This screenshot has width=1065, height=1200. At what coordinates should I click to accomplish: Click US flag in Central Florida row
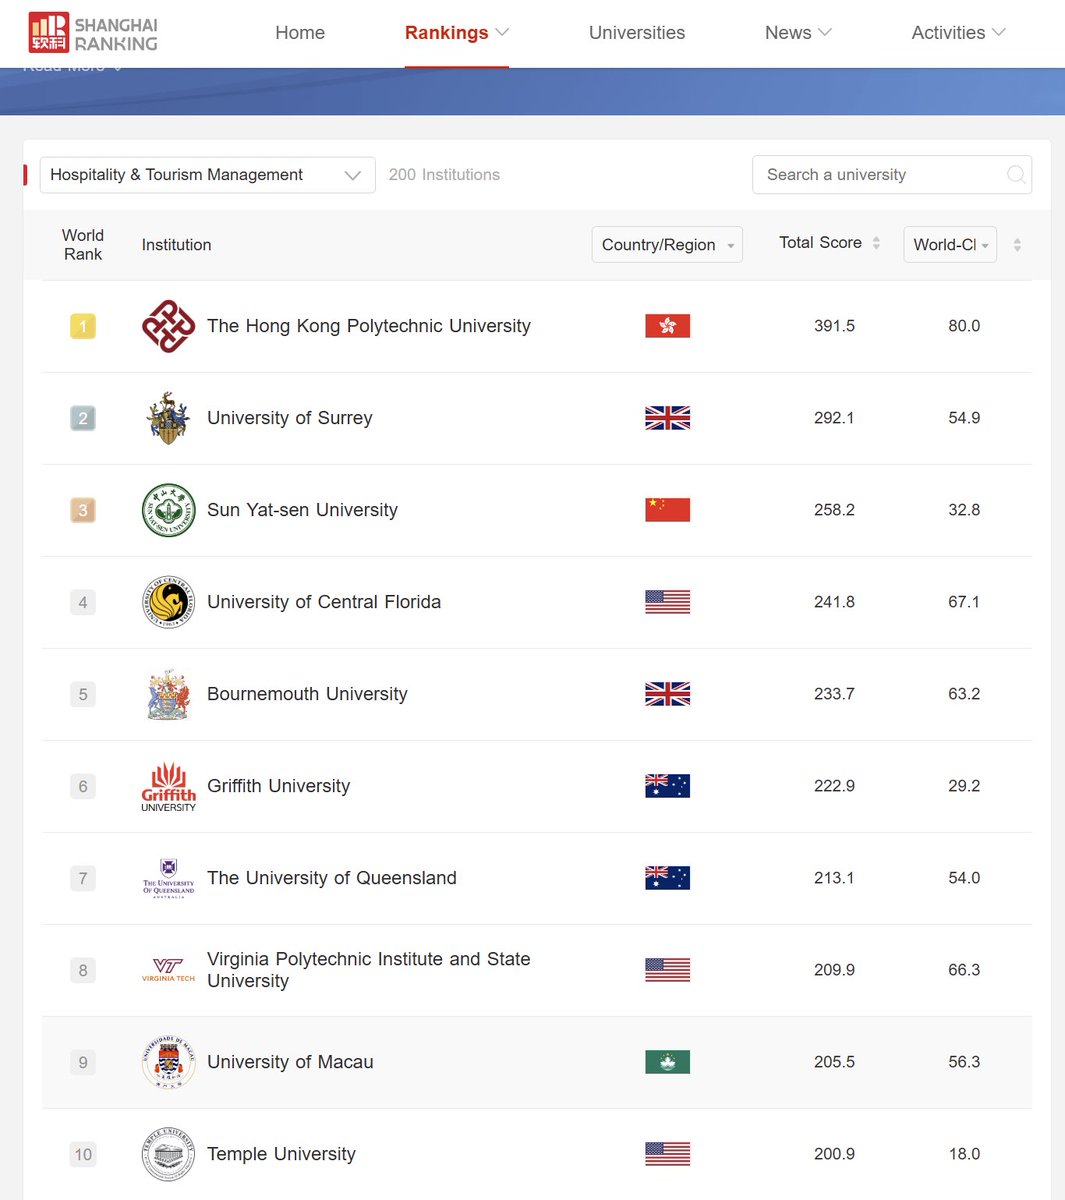(668, 602)
